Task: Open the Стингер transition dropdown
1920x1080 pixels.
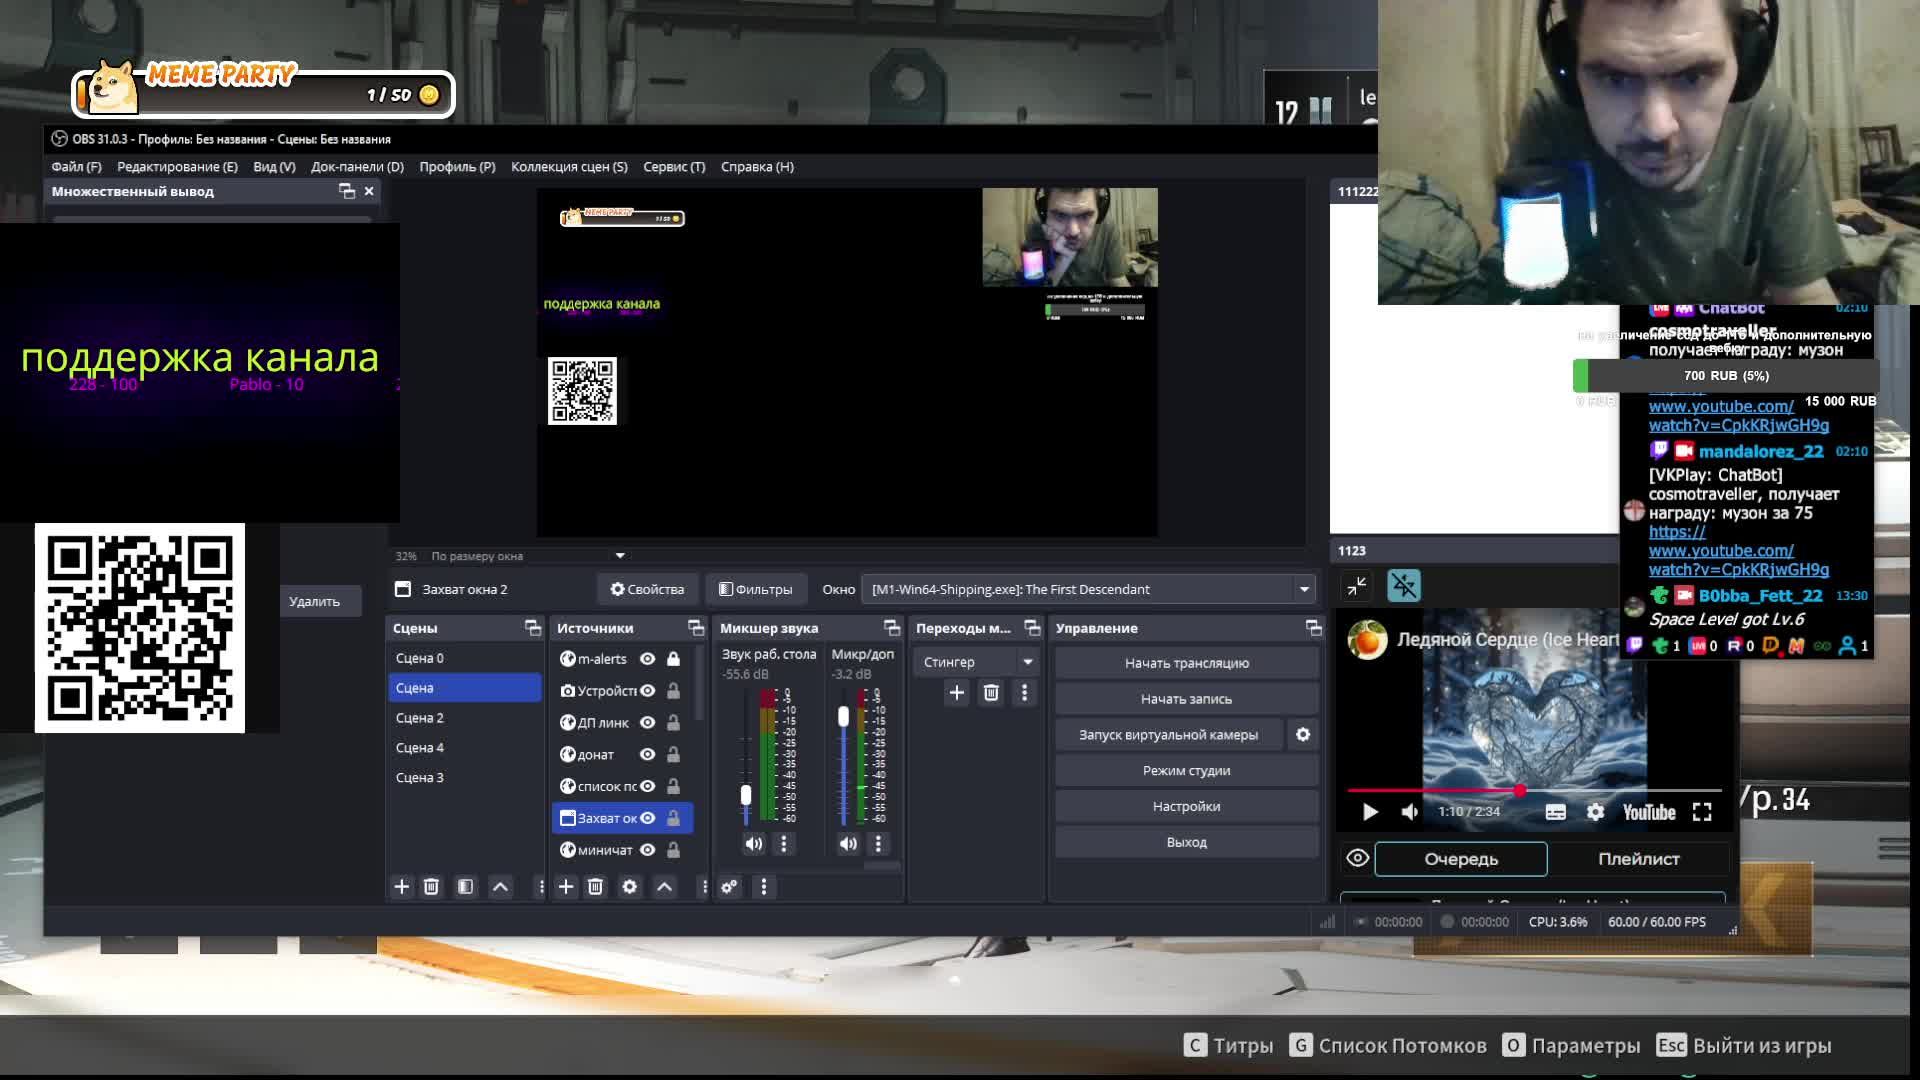Action: tap(1027, 662)
